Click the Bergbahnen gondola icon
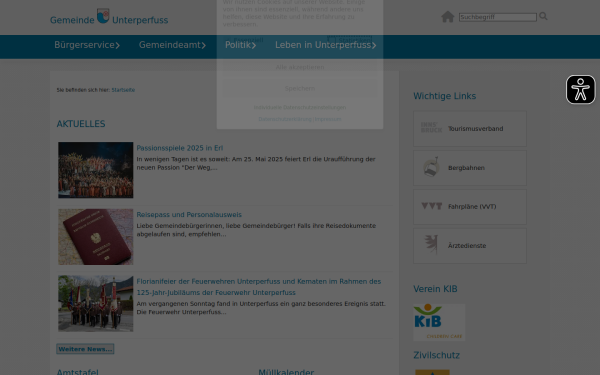600x375 pixels. (431, 167)
